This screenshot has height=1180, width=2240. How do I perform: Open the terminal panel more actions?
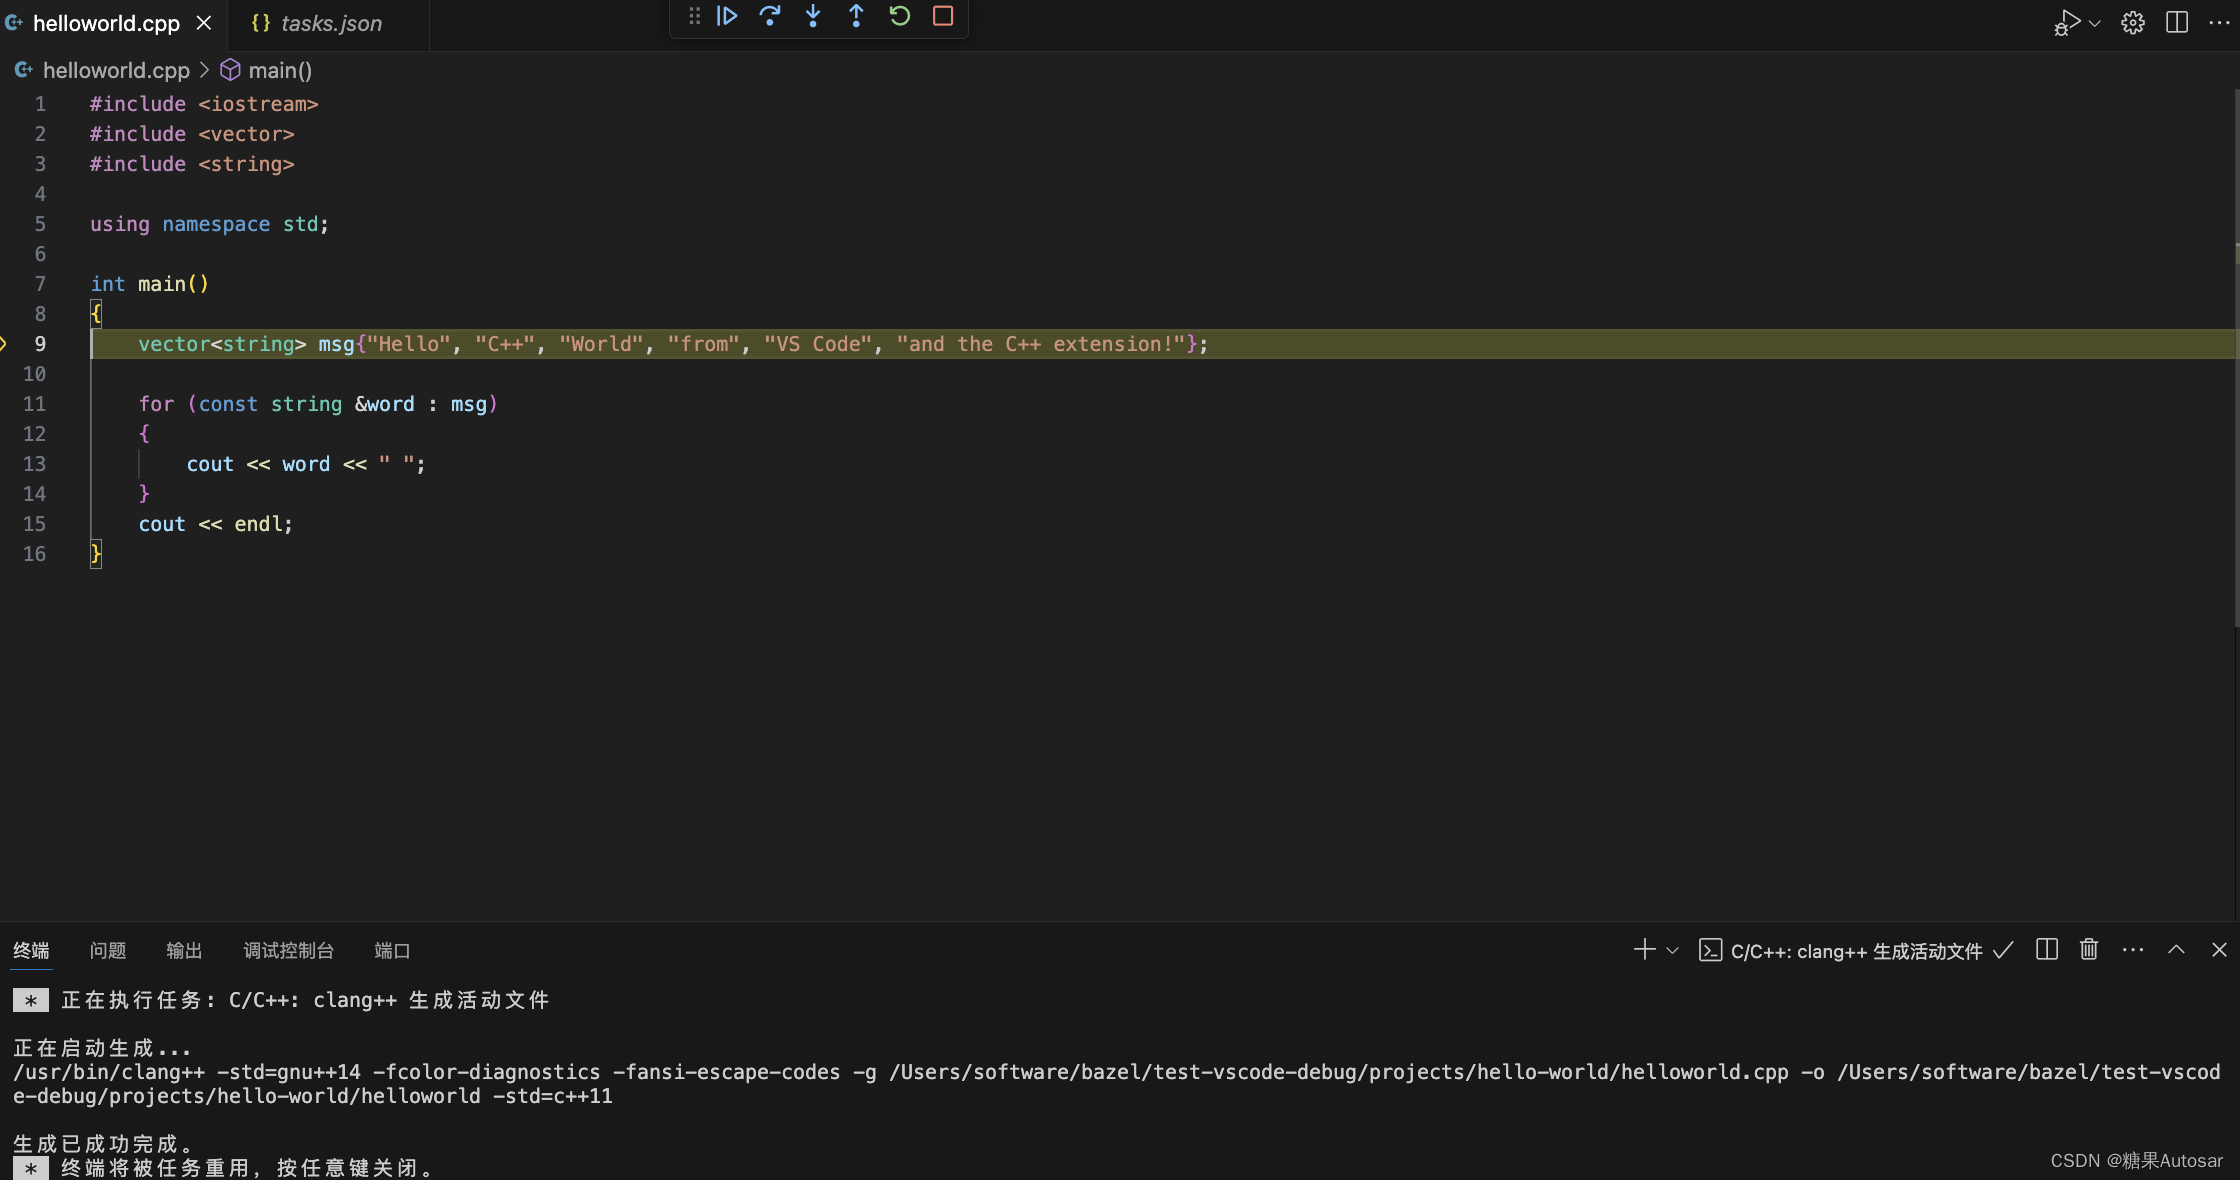2132,949
